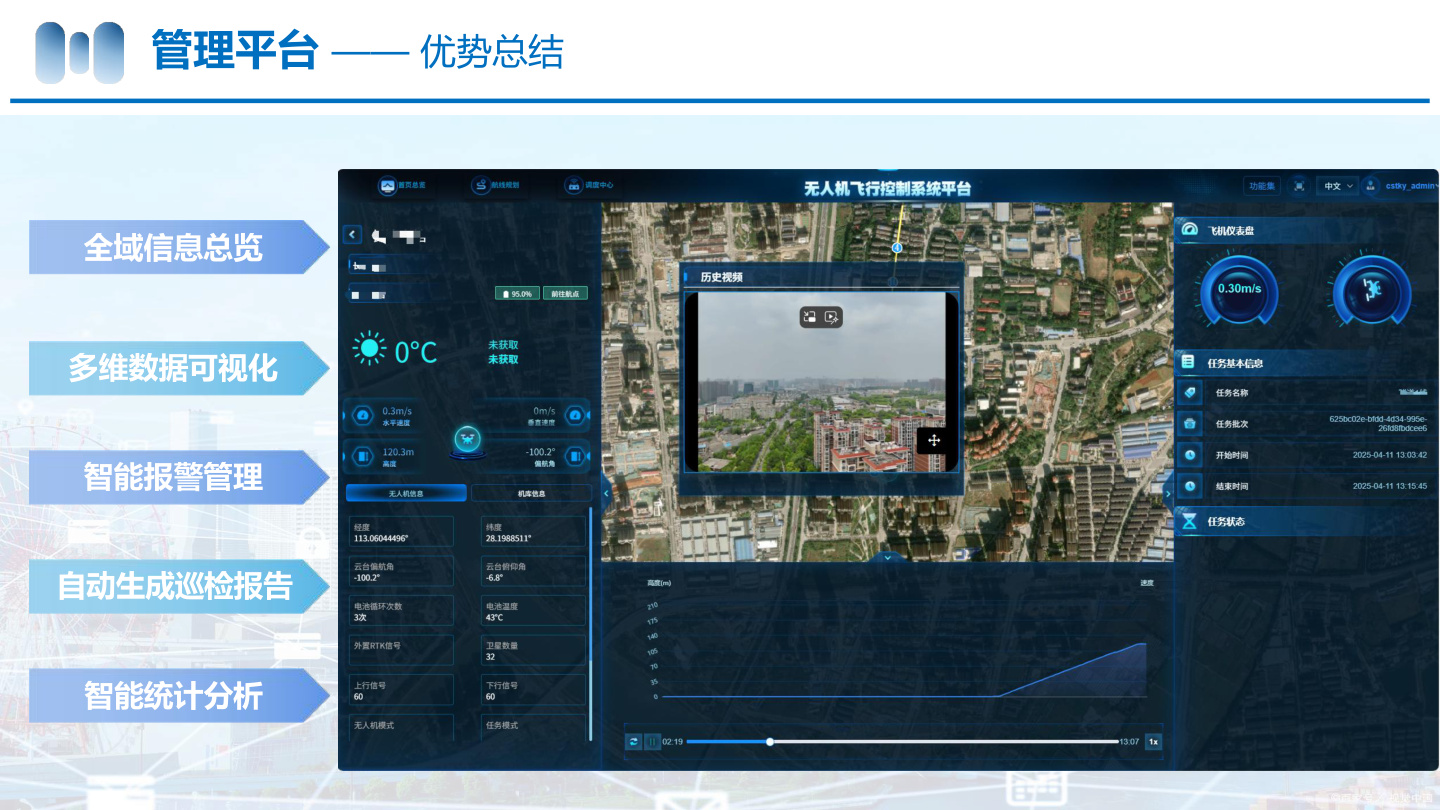
Task: Switch to 机库信息 tab
Action: pos(531,493)
